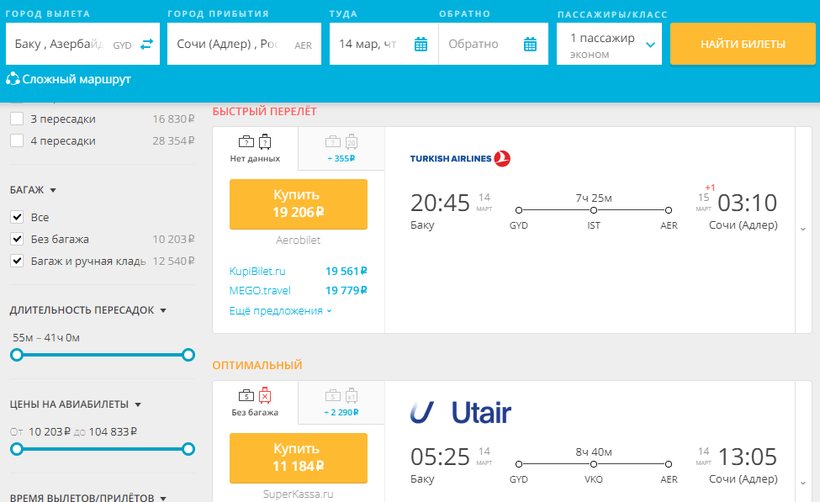Select the 'Нет данных' baggage tab
The height and width of the screenshot is (502, 820).
pyautogui.click(x=255, y=149)
